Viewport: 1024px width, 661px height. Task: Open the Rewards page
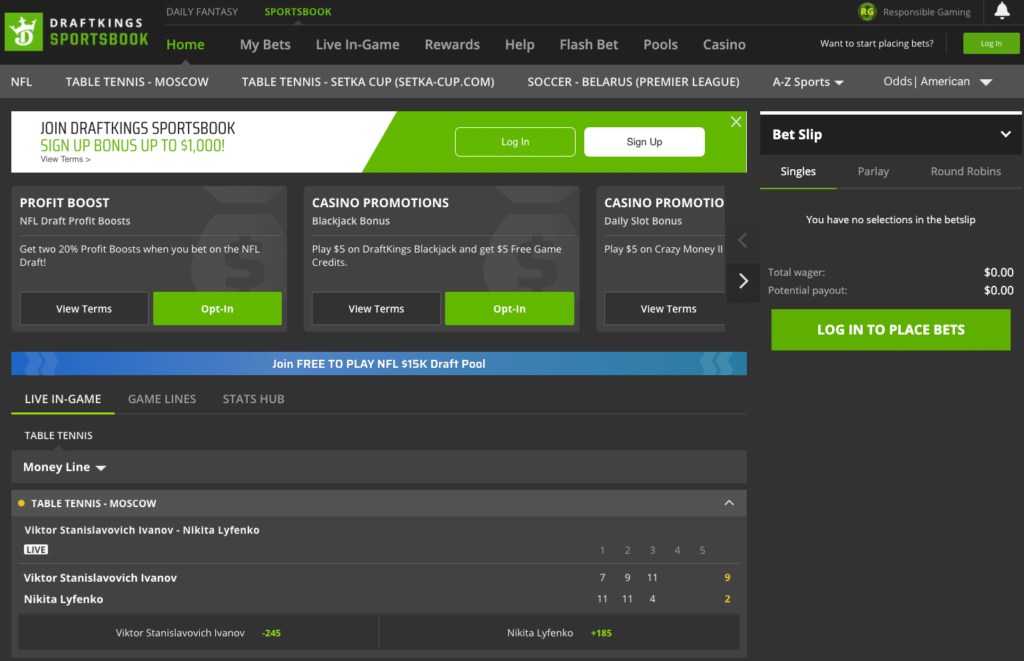coord(452,44)
